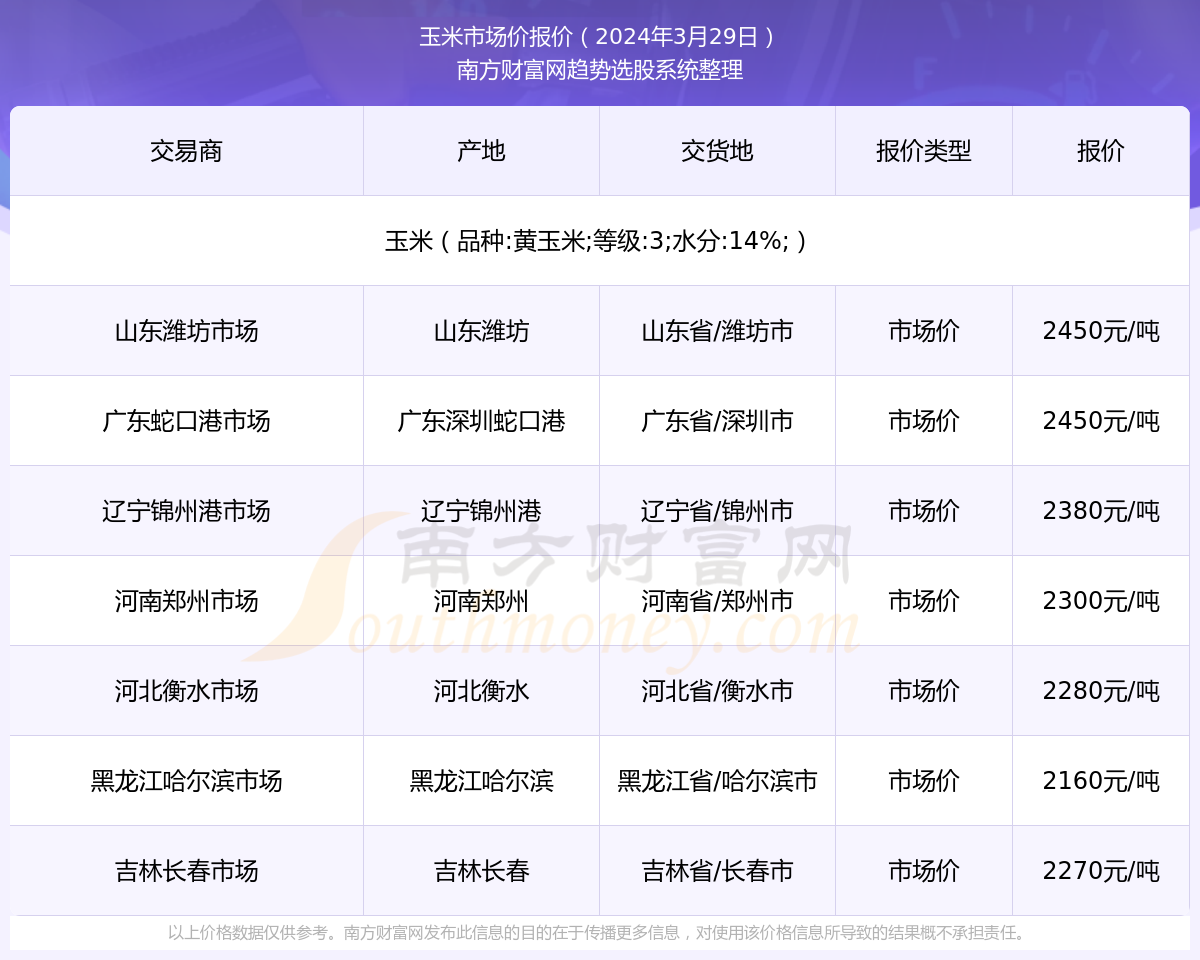Image resolution: width=1200 pixels, height=960 pixels.
Task: Select the 交货地 column header
Action: (717, 151)
